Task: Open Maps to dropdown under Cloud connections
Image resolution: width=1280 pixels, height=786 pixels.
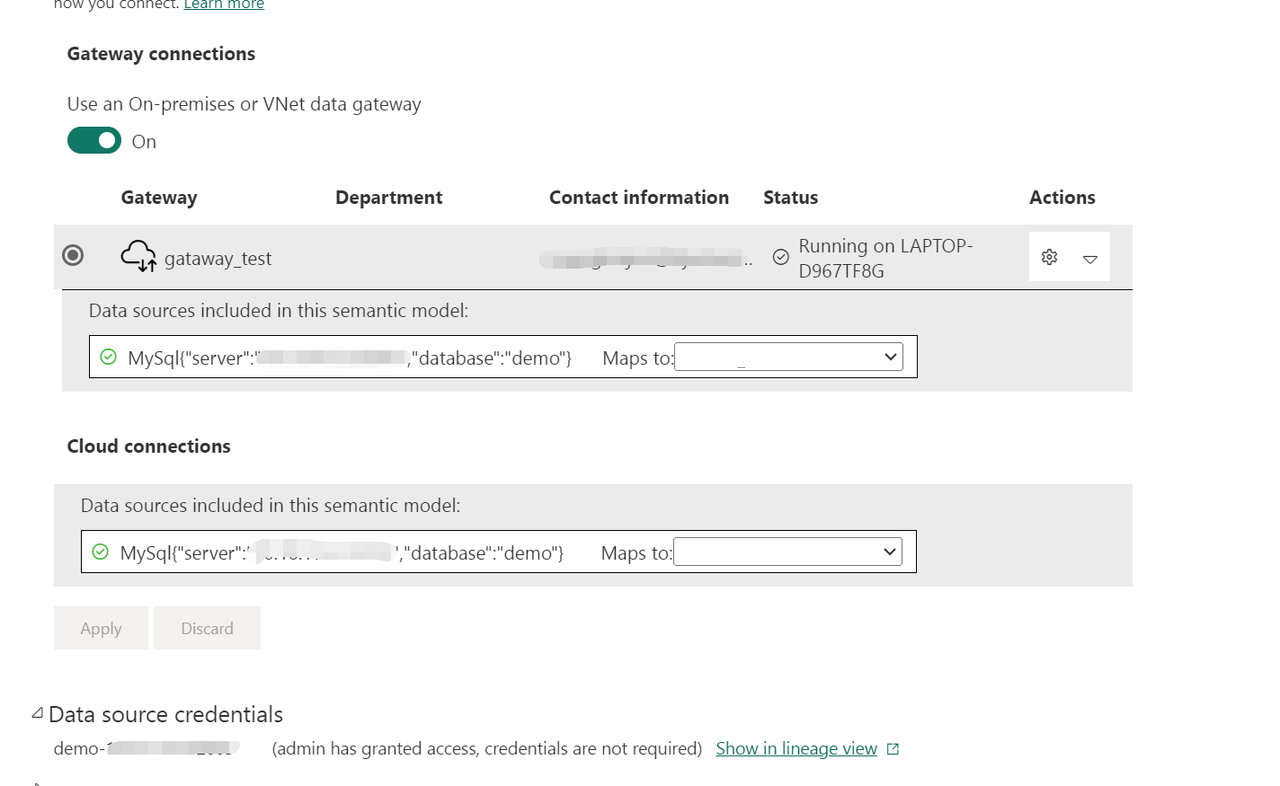Action: click(787, 552)
